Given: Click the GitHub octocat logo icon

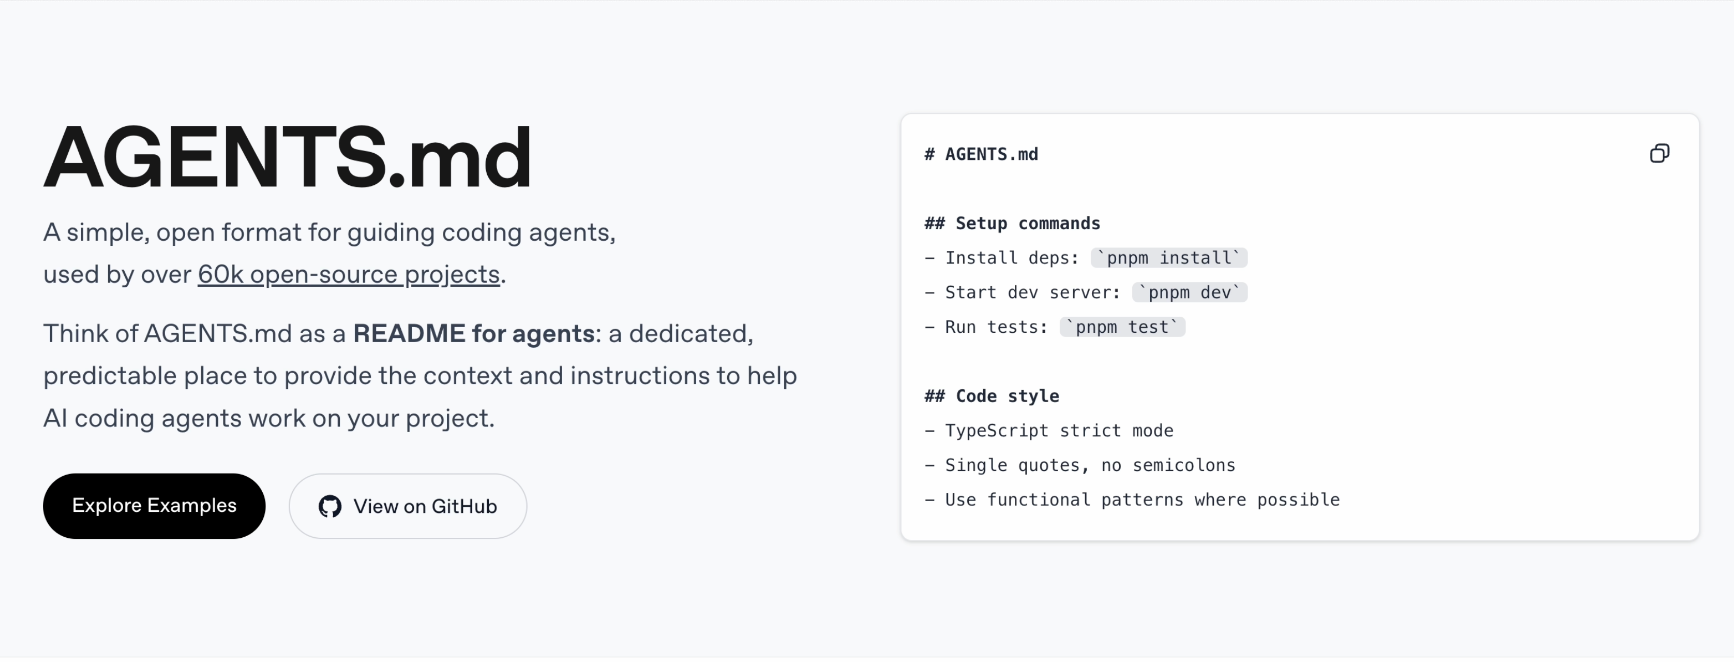Looking at the screenshot, I should pos(330,507).
